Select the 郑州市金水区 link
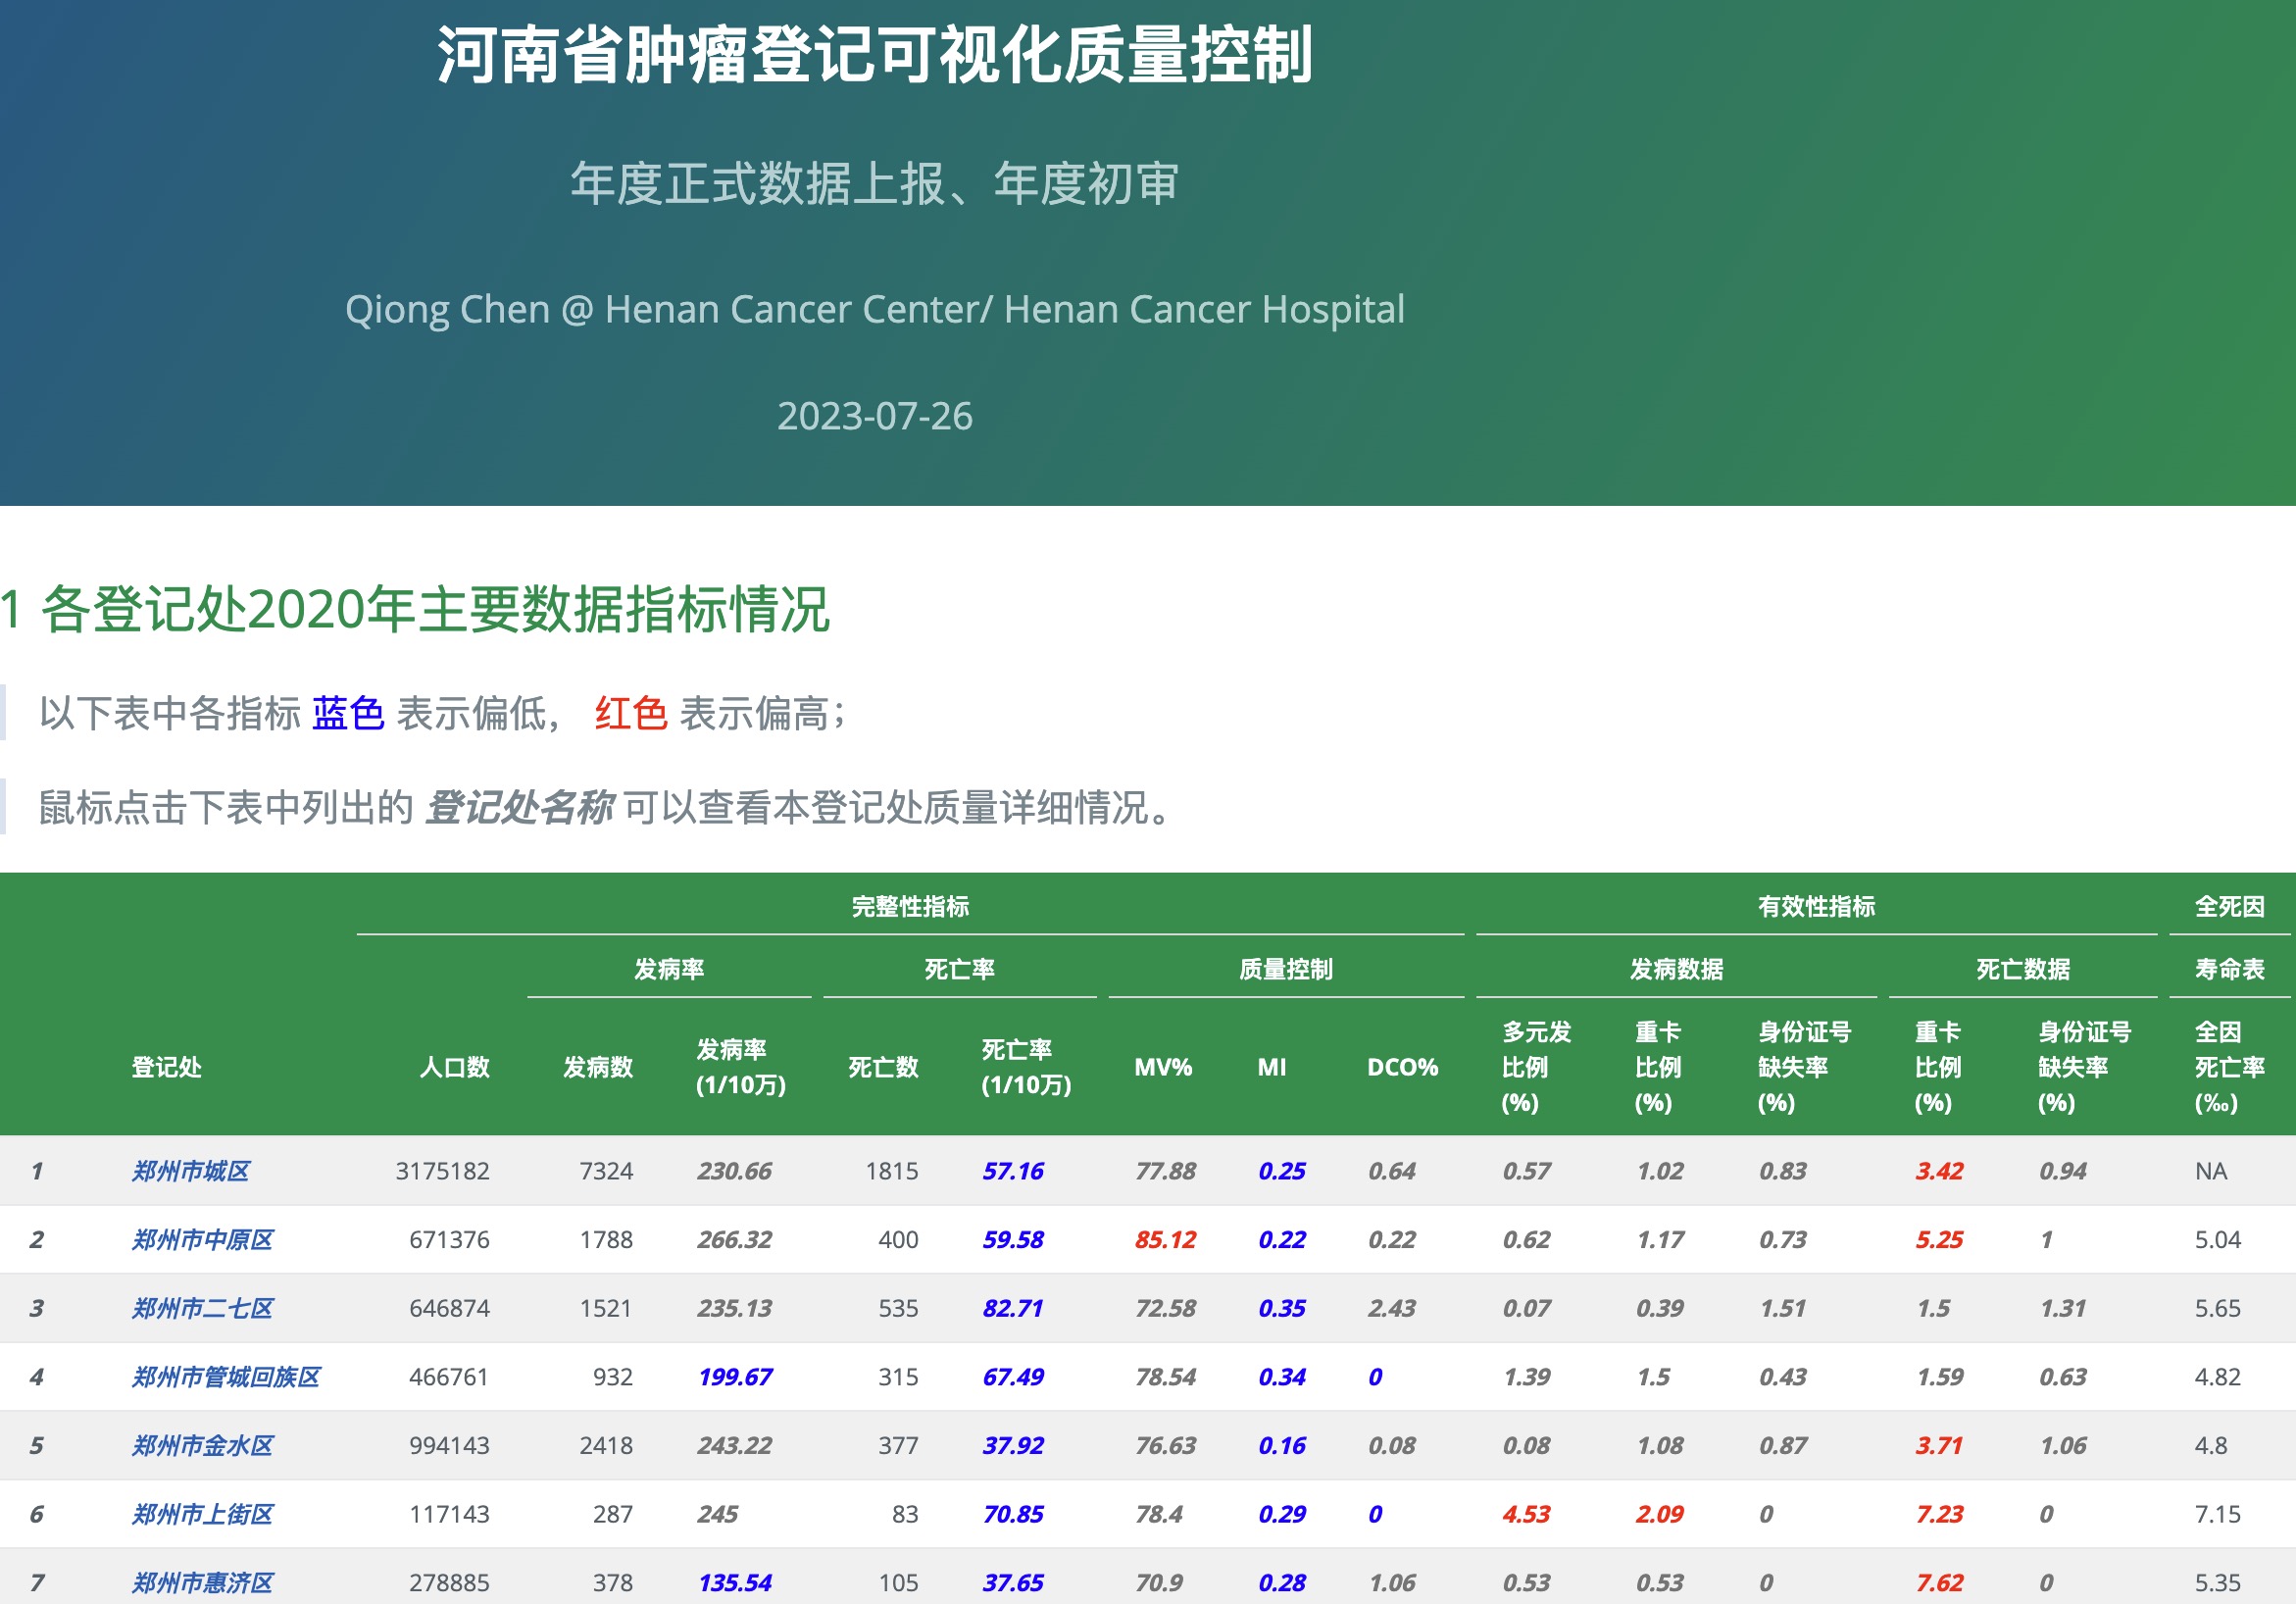The image size is (2296, 1604). pyautogui.click(x=203, y=1445)
